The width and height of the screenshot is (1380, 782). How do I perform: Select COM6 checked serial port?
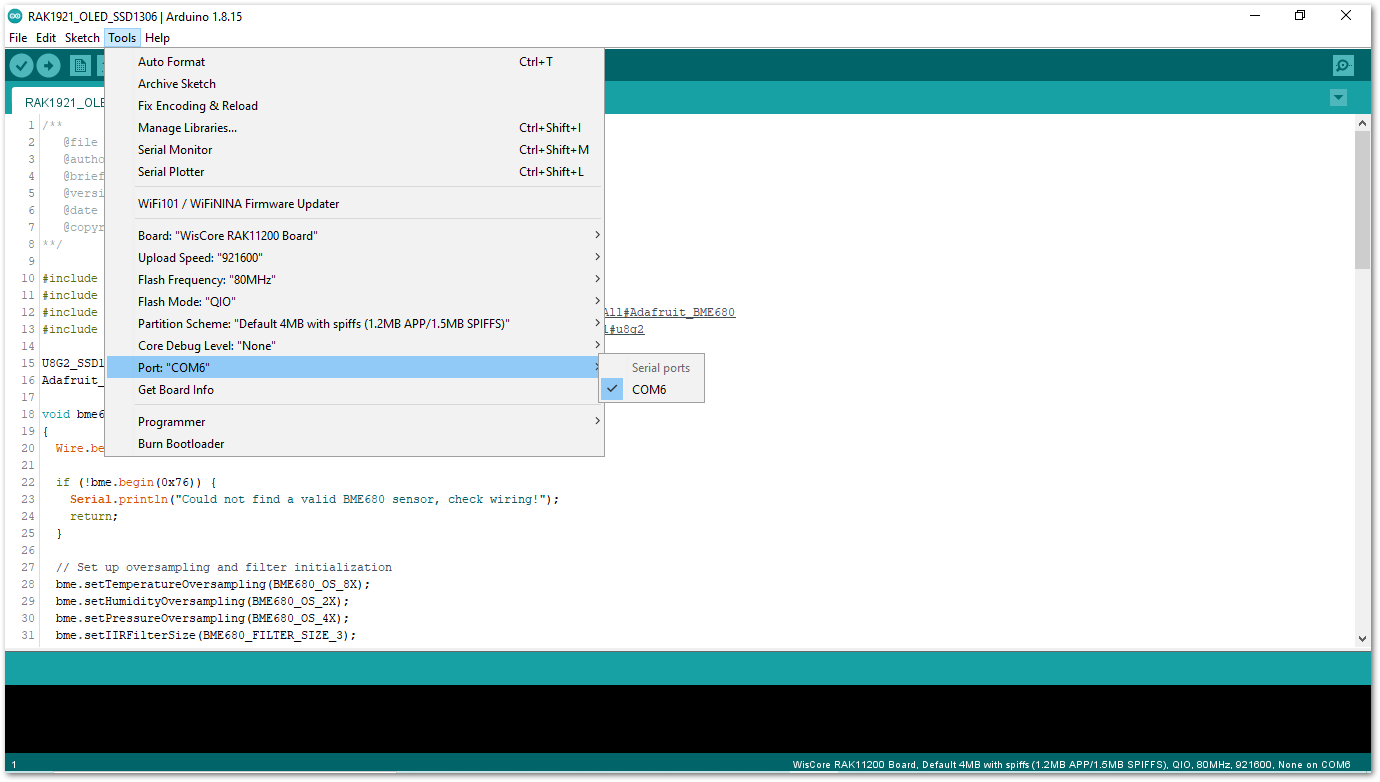[651, 390]
